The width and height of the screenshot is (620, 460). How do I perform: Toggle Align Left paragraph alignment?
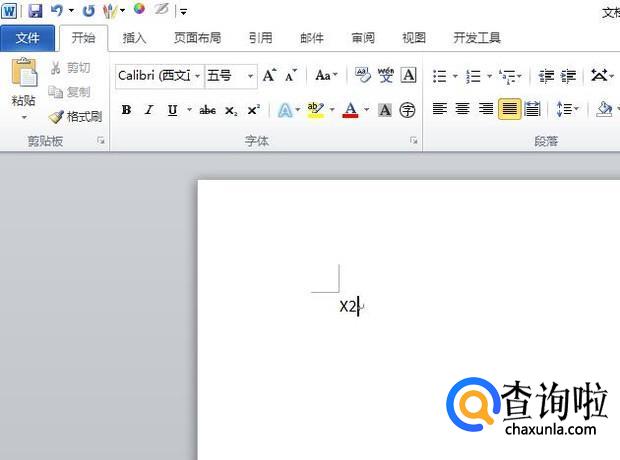click(440, 109)
